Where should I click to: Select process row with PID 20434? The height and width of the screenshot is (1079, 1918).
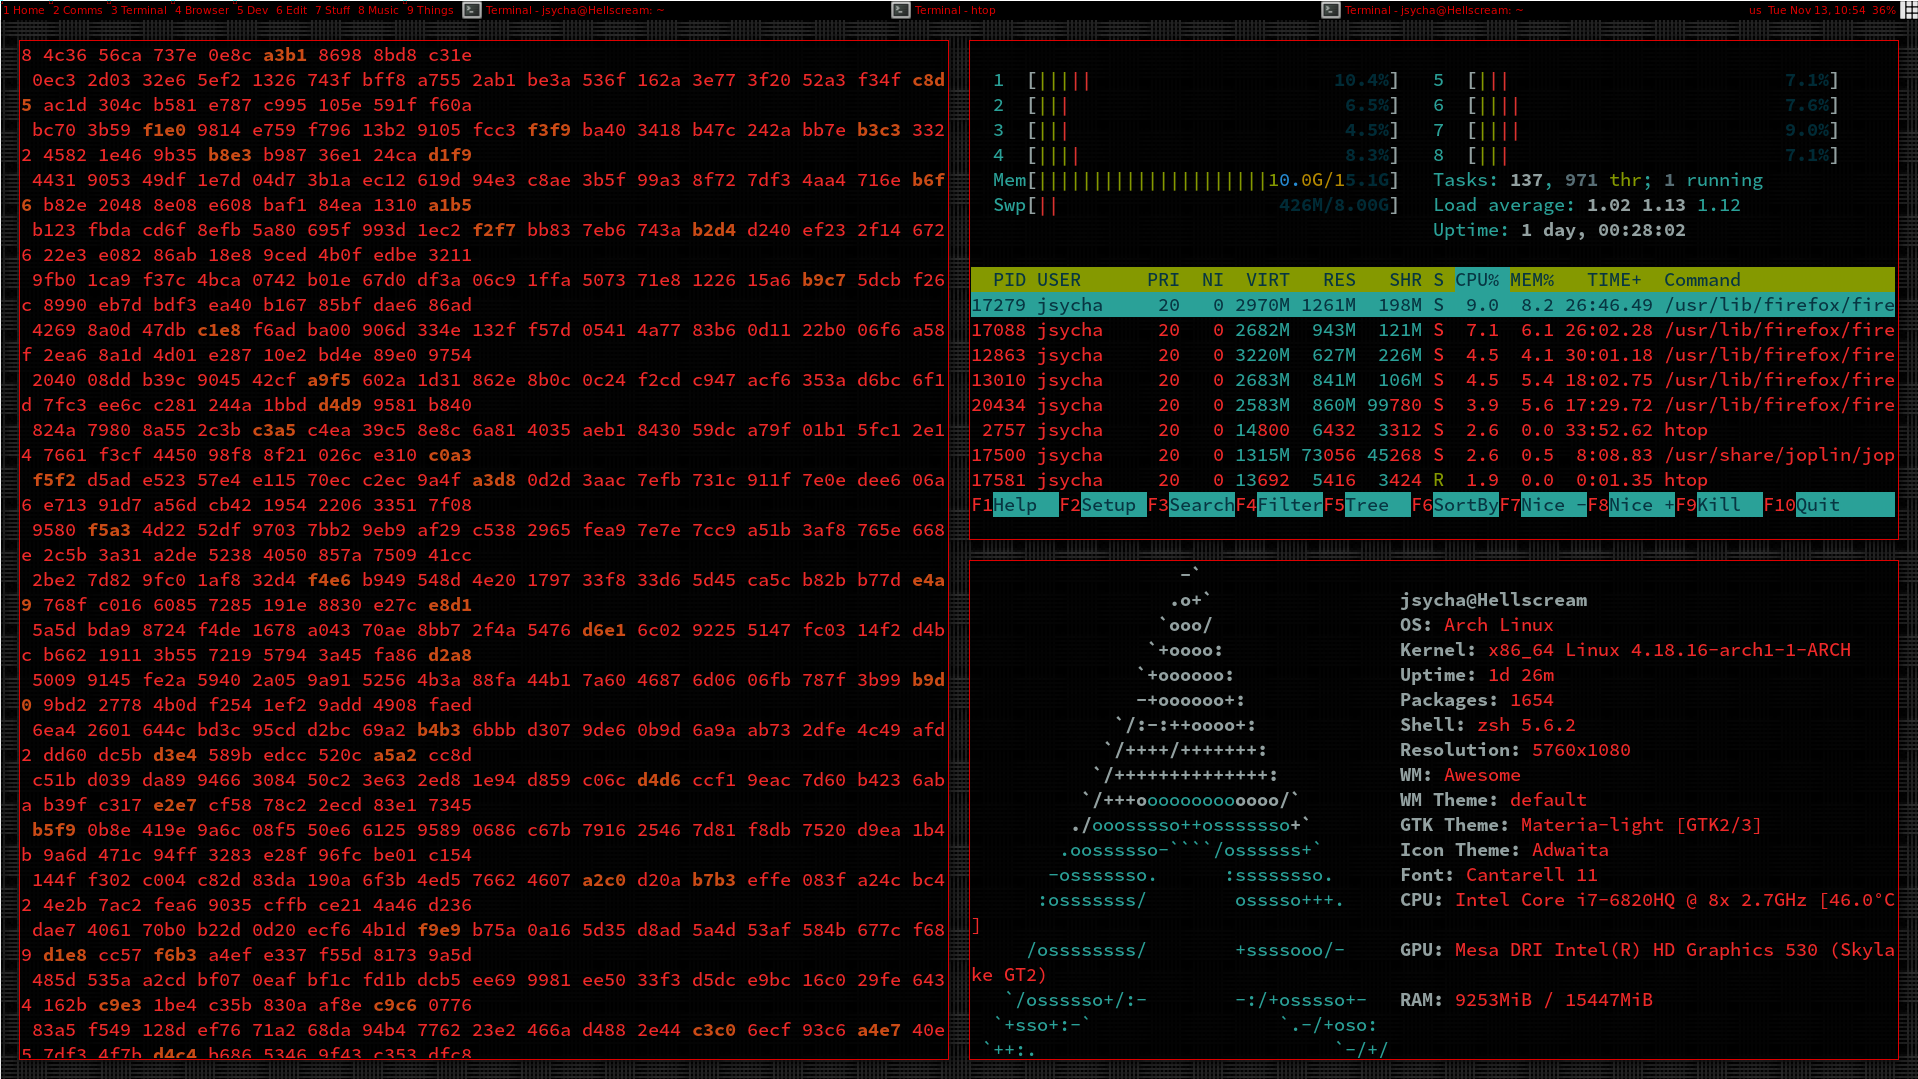coord(1433,405)
